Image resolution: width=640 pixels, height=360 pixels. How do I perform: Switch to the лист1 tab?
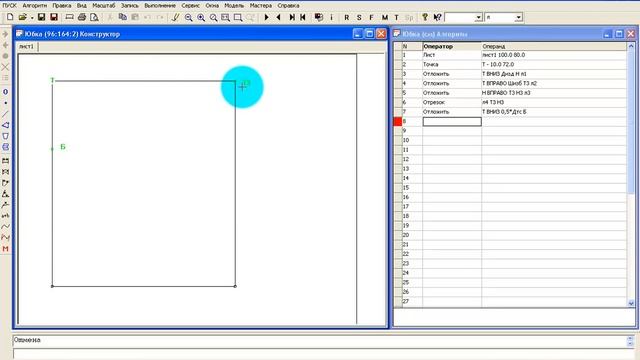(27, 47)
